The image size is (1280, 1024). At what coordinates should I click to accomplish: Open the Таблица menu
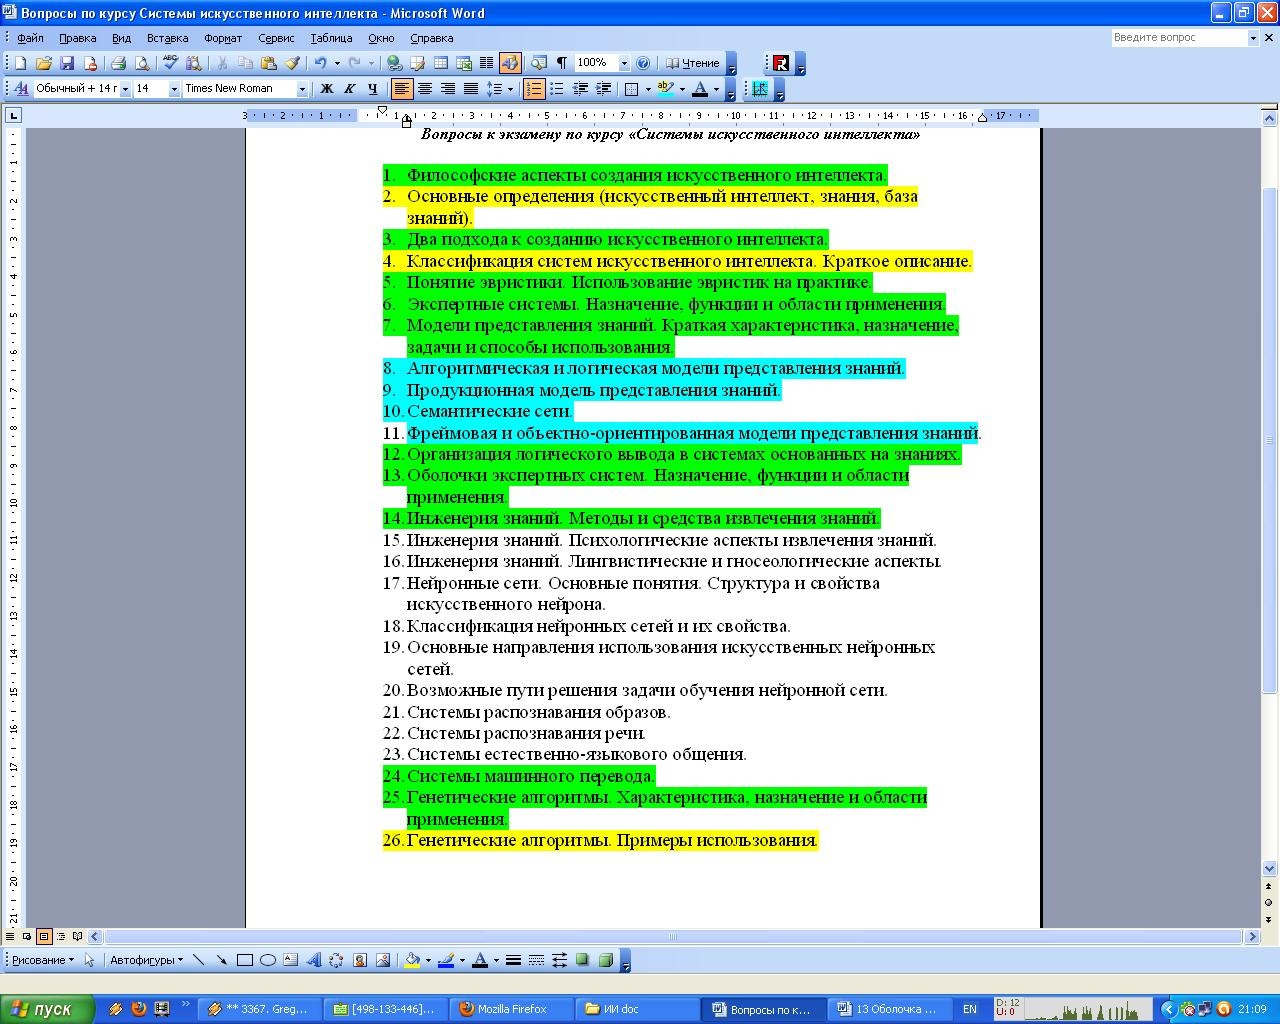click(330, 38)
